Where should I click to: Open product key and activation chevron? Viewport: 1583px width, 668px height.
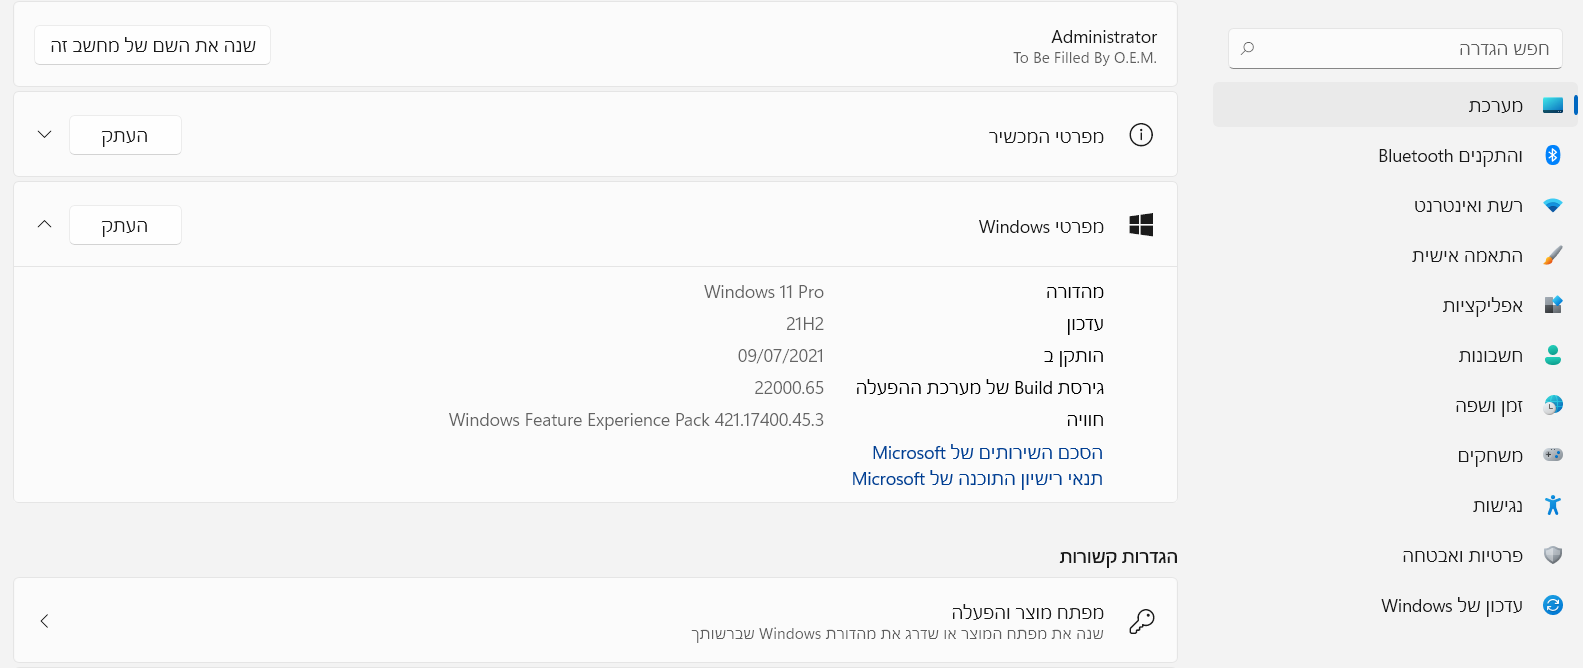[x=44, y=621]
